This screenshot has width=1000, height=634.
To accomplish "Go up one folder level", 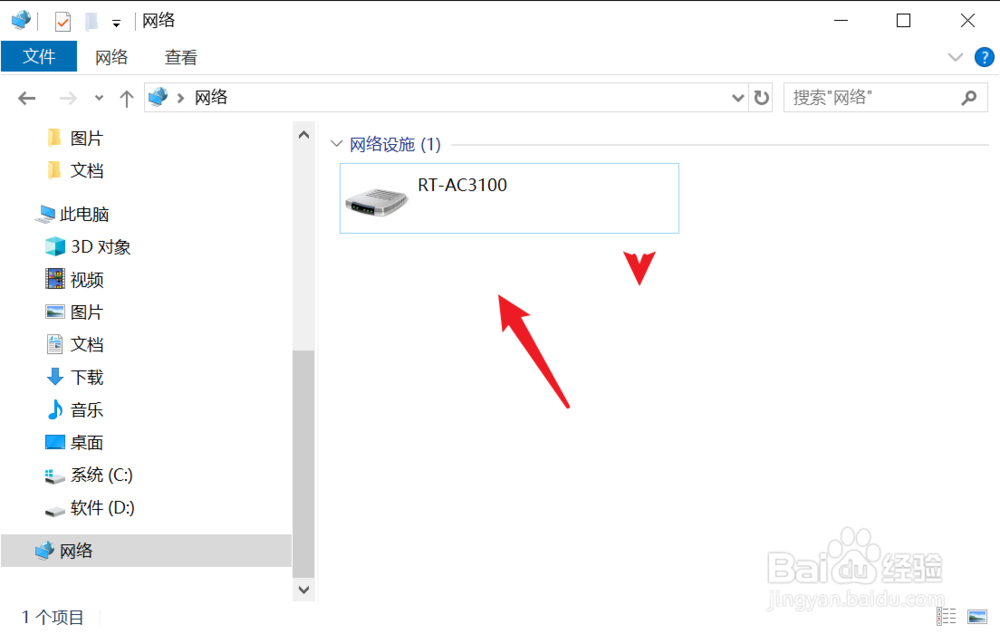I will click(x=126, y=98).
